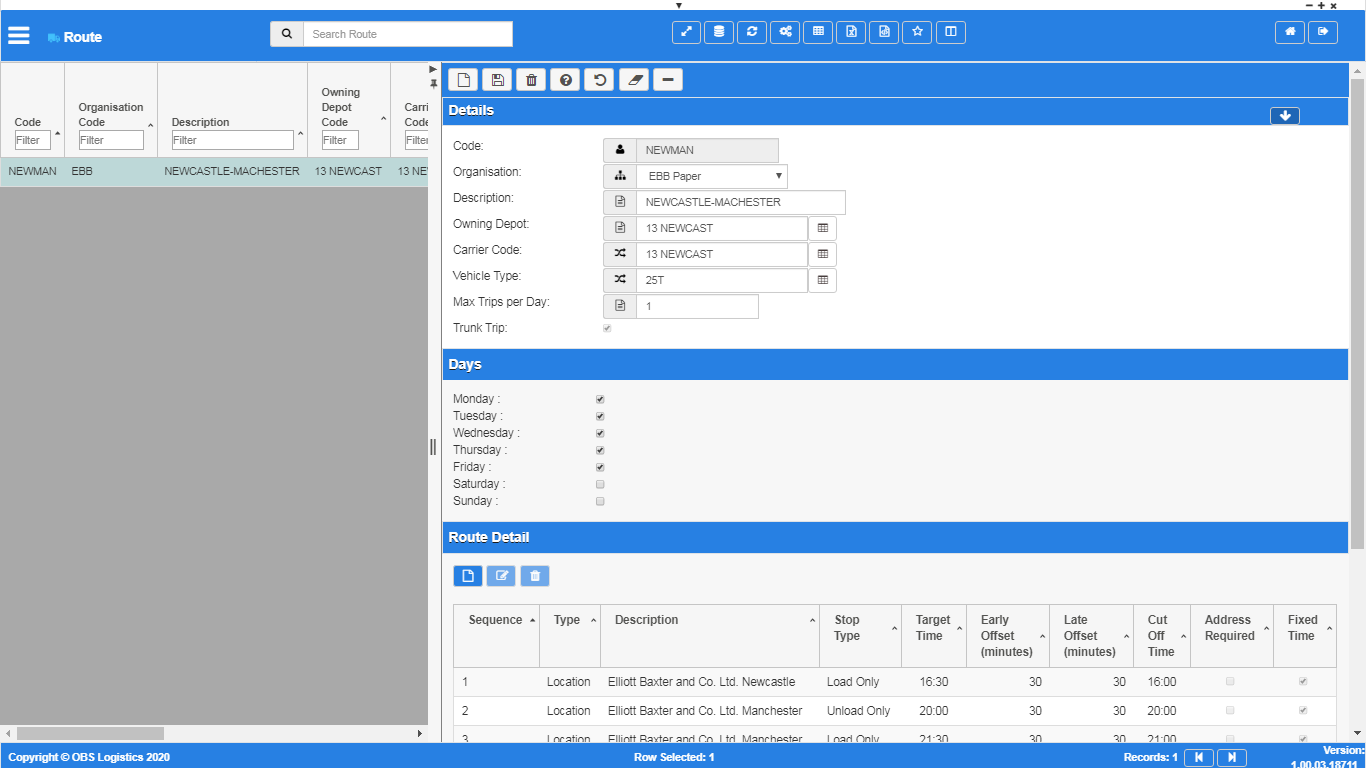Screen dimensions: 1366x769
Task: Toggle the Trunk Trip checkbox
Action: [607, 328]
